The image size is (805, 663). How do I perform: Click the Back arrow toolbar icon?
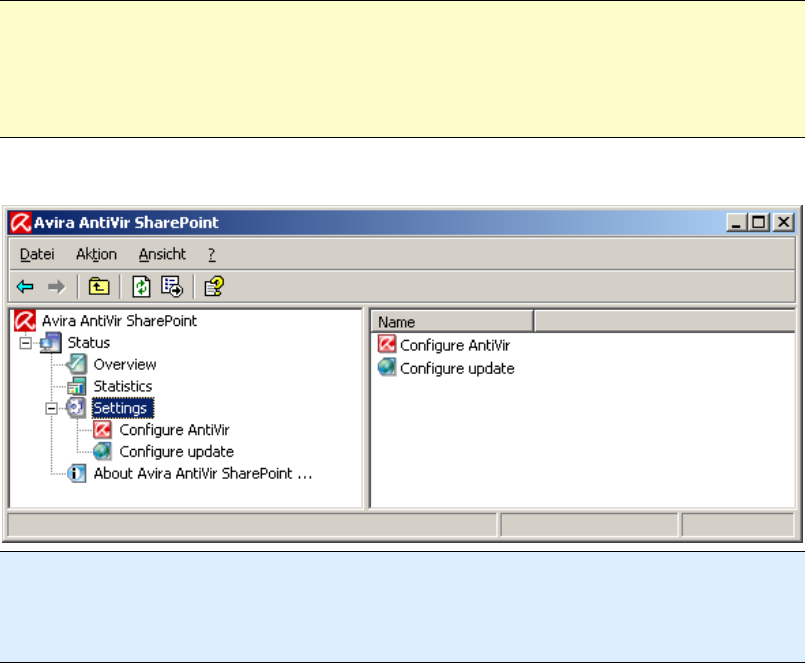[x=25, y=287]
